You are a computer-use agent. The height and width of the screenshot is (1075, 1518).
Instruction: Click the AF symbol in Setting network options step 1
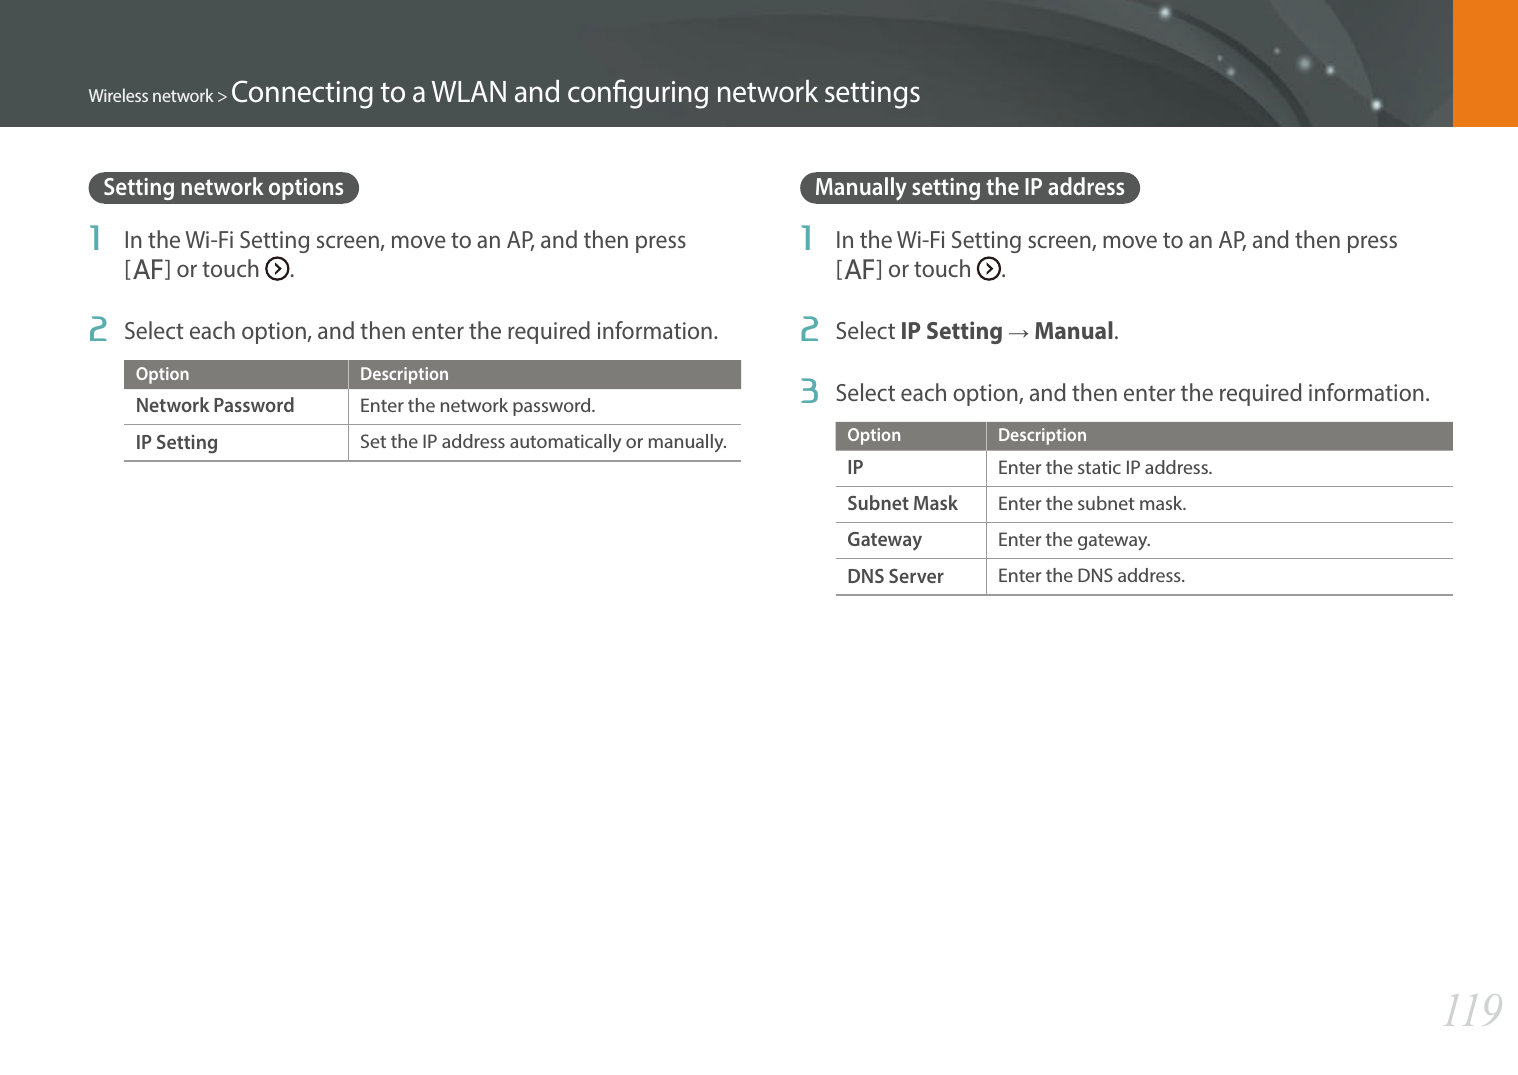click(147, 270)
